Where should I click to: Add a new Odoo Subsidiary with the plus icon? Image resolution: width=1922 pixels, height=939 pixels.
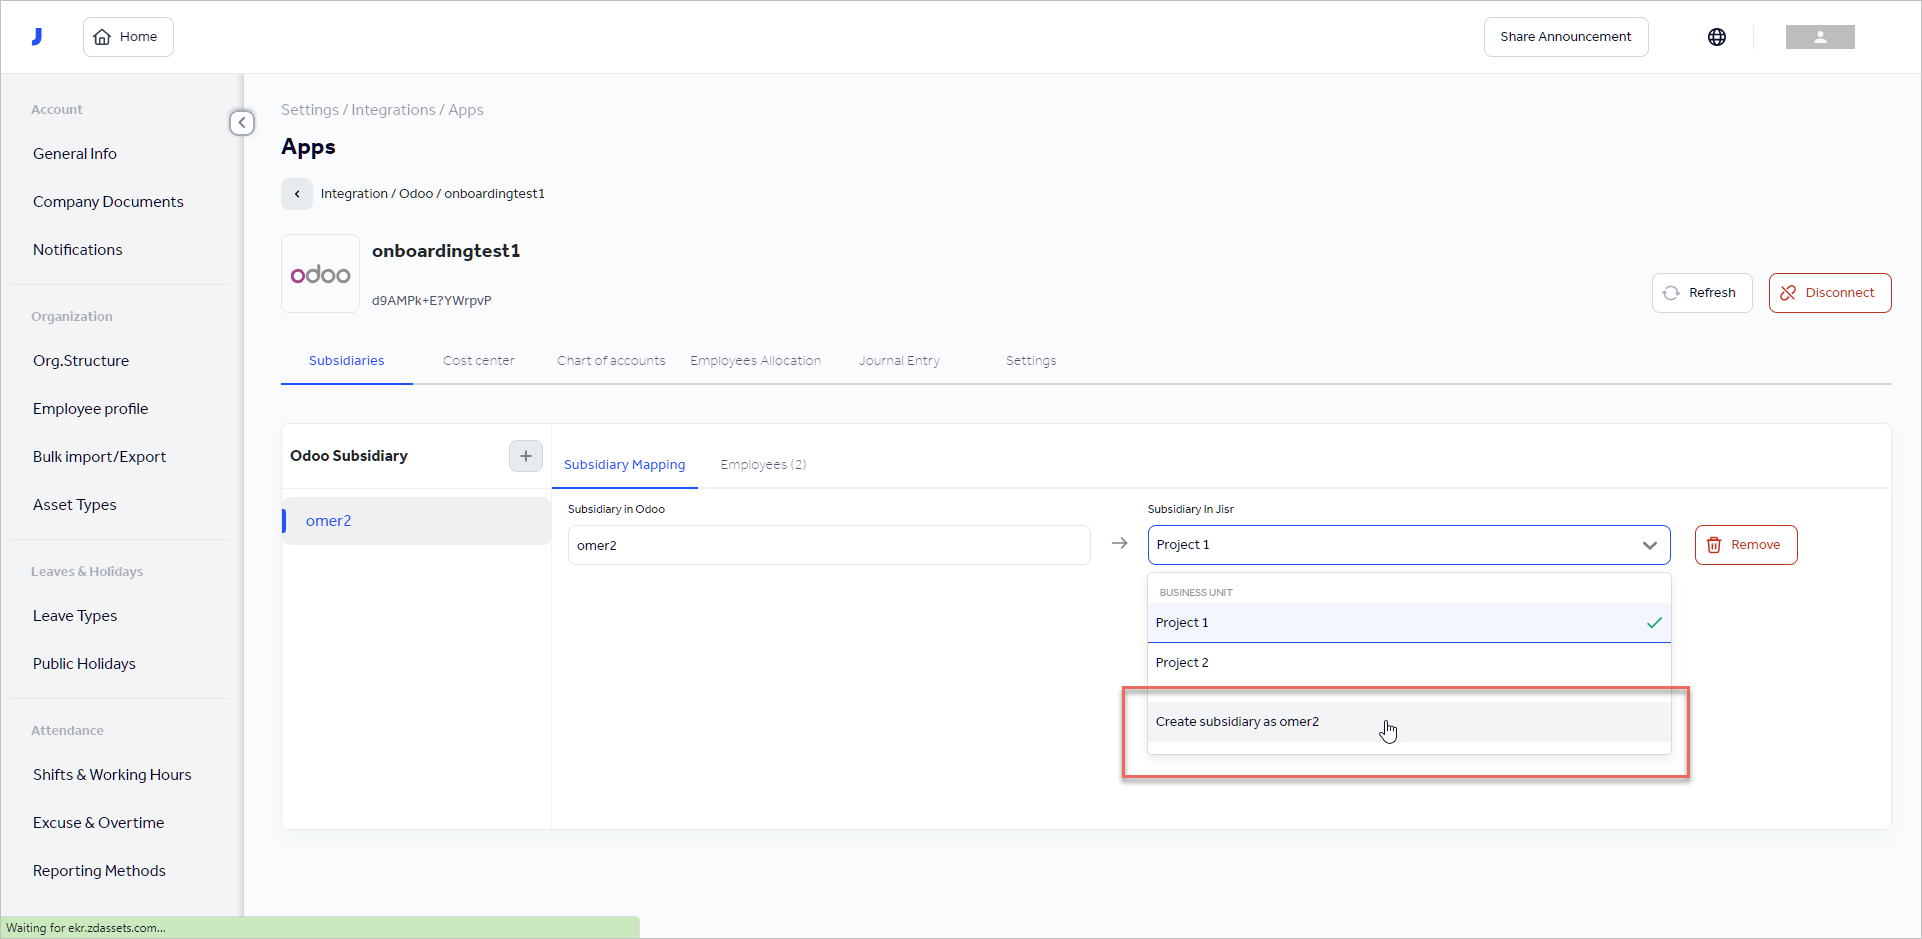pyautogui.click(x=525, y=456)
